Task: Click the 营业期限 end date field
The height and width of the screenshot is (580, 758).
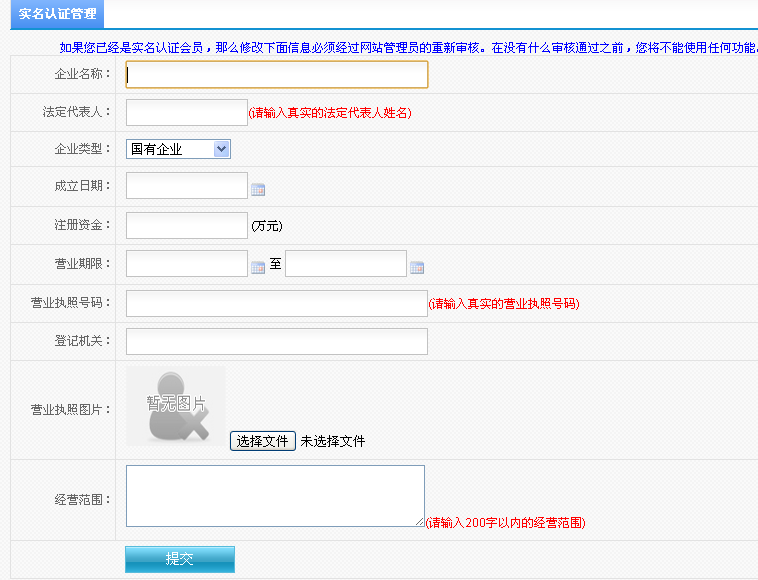Action: pyautogui.click(x=346, y=264)
